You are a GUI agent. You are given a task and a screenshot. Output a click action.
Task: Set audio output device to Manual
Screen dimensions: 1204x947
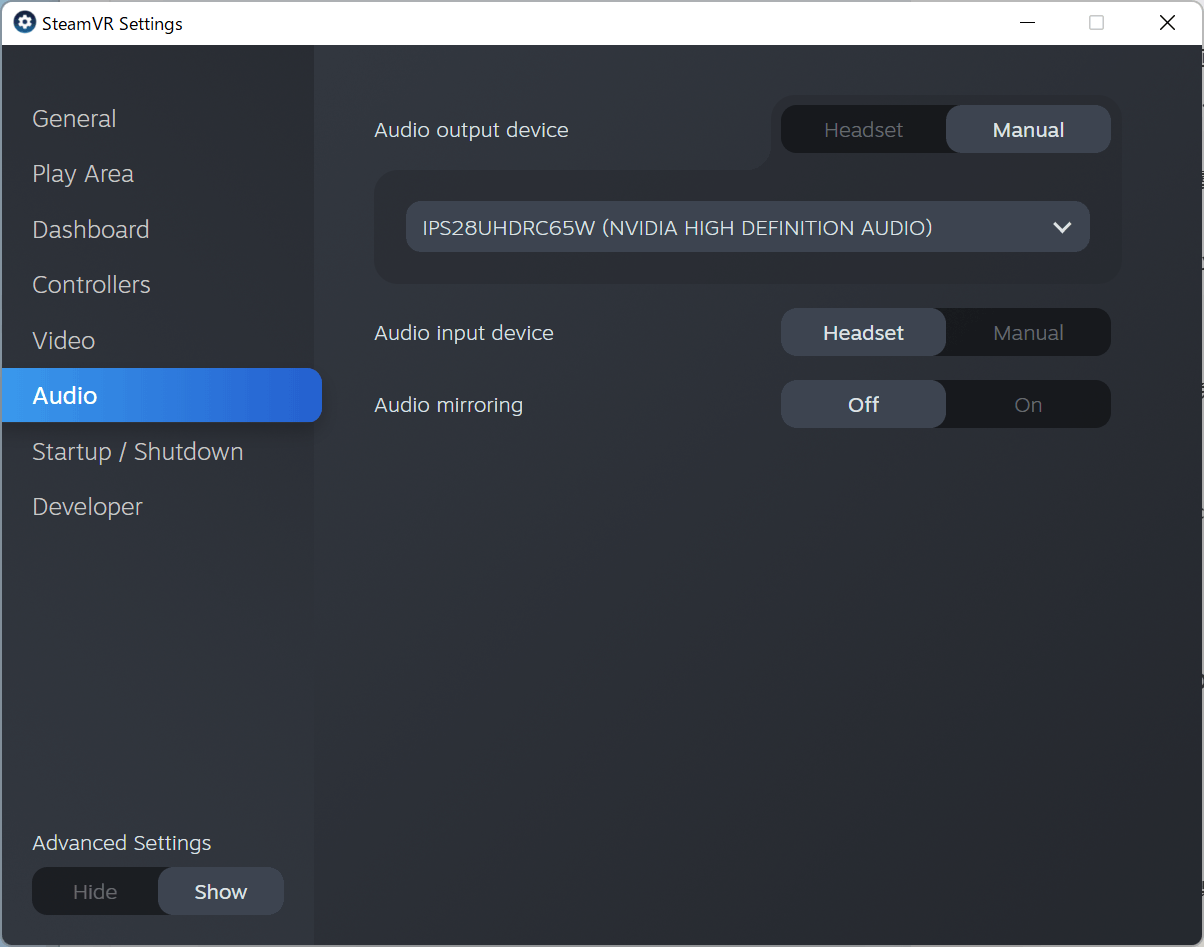point(1028,130)
